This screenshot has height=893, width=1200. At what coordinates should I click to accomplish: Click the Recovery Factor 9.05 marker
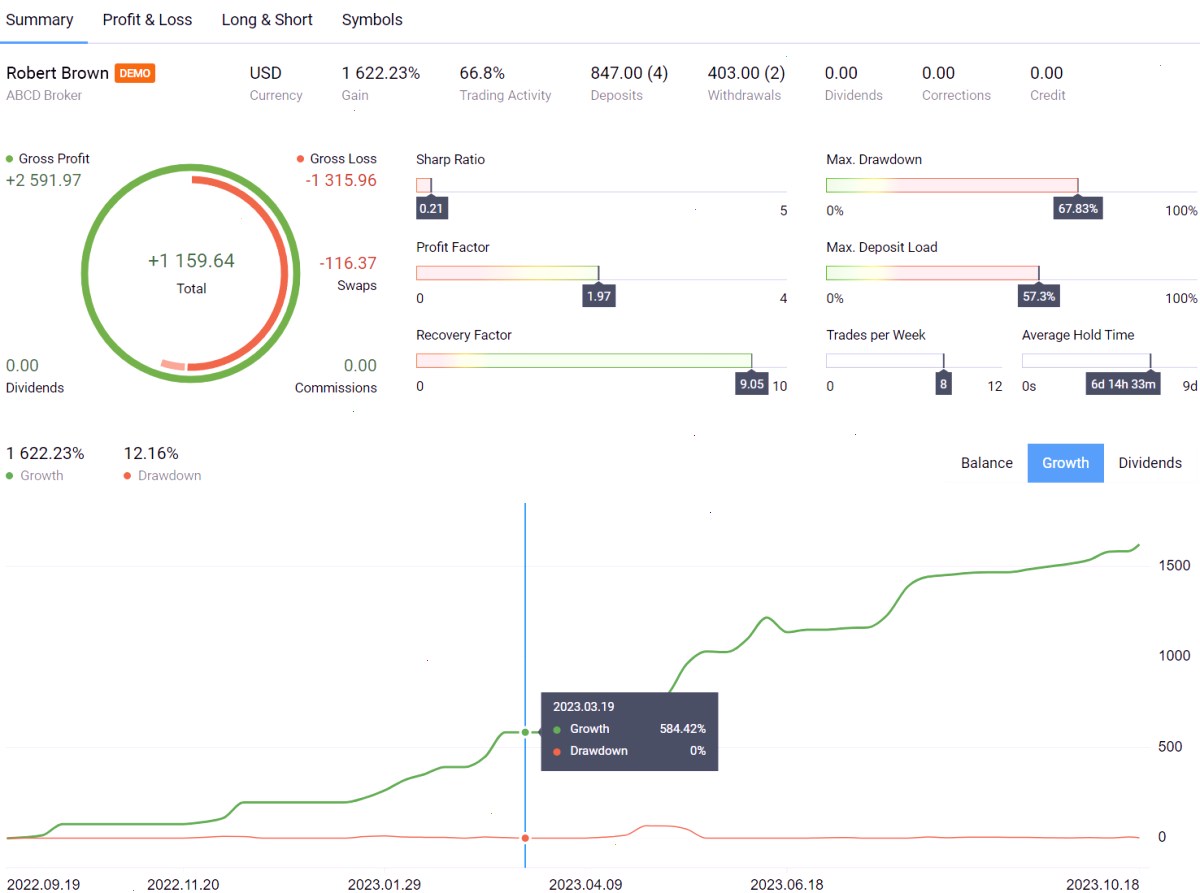point(752,384)
